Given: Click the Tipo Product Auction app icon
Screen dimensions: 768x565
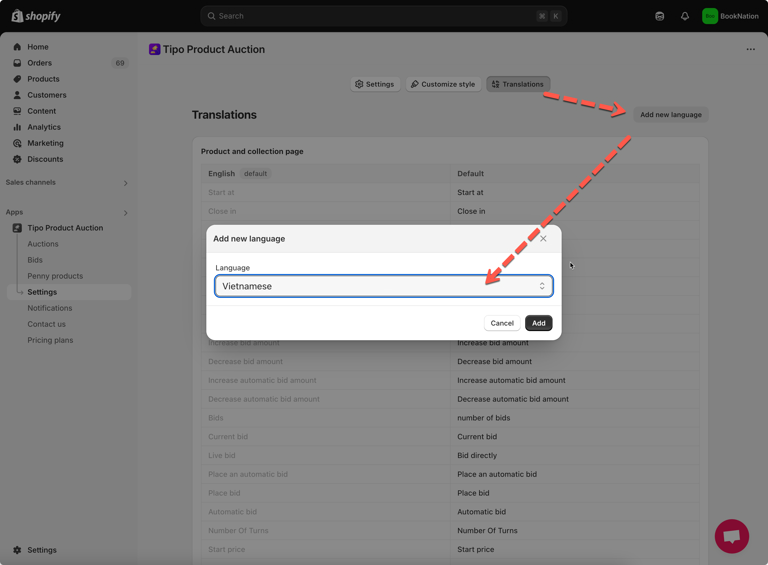Looking at the screenshot, I should coord(155,49).
